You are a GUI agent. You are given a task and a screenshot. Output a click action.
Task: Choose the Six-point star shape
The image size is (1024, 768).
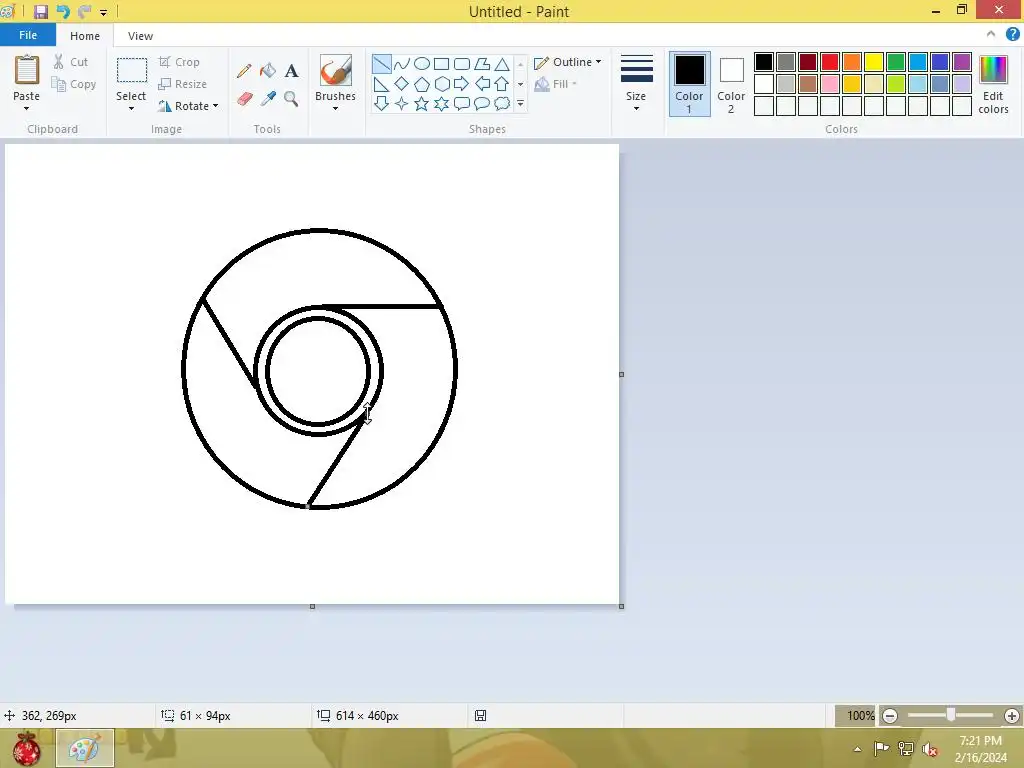point(441,103)
